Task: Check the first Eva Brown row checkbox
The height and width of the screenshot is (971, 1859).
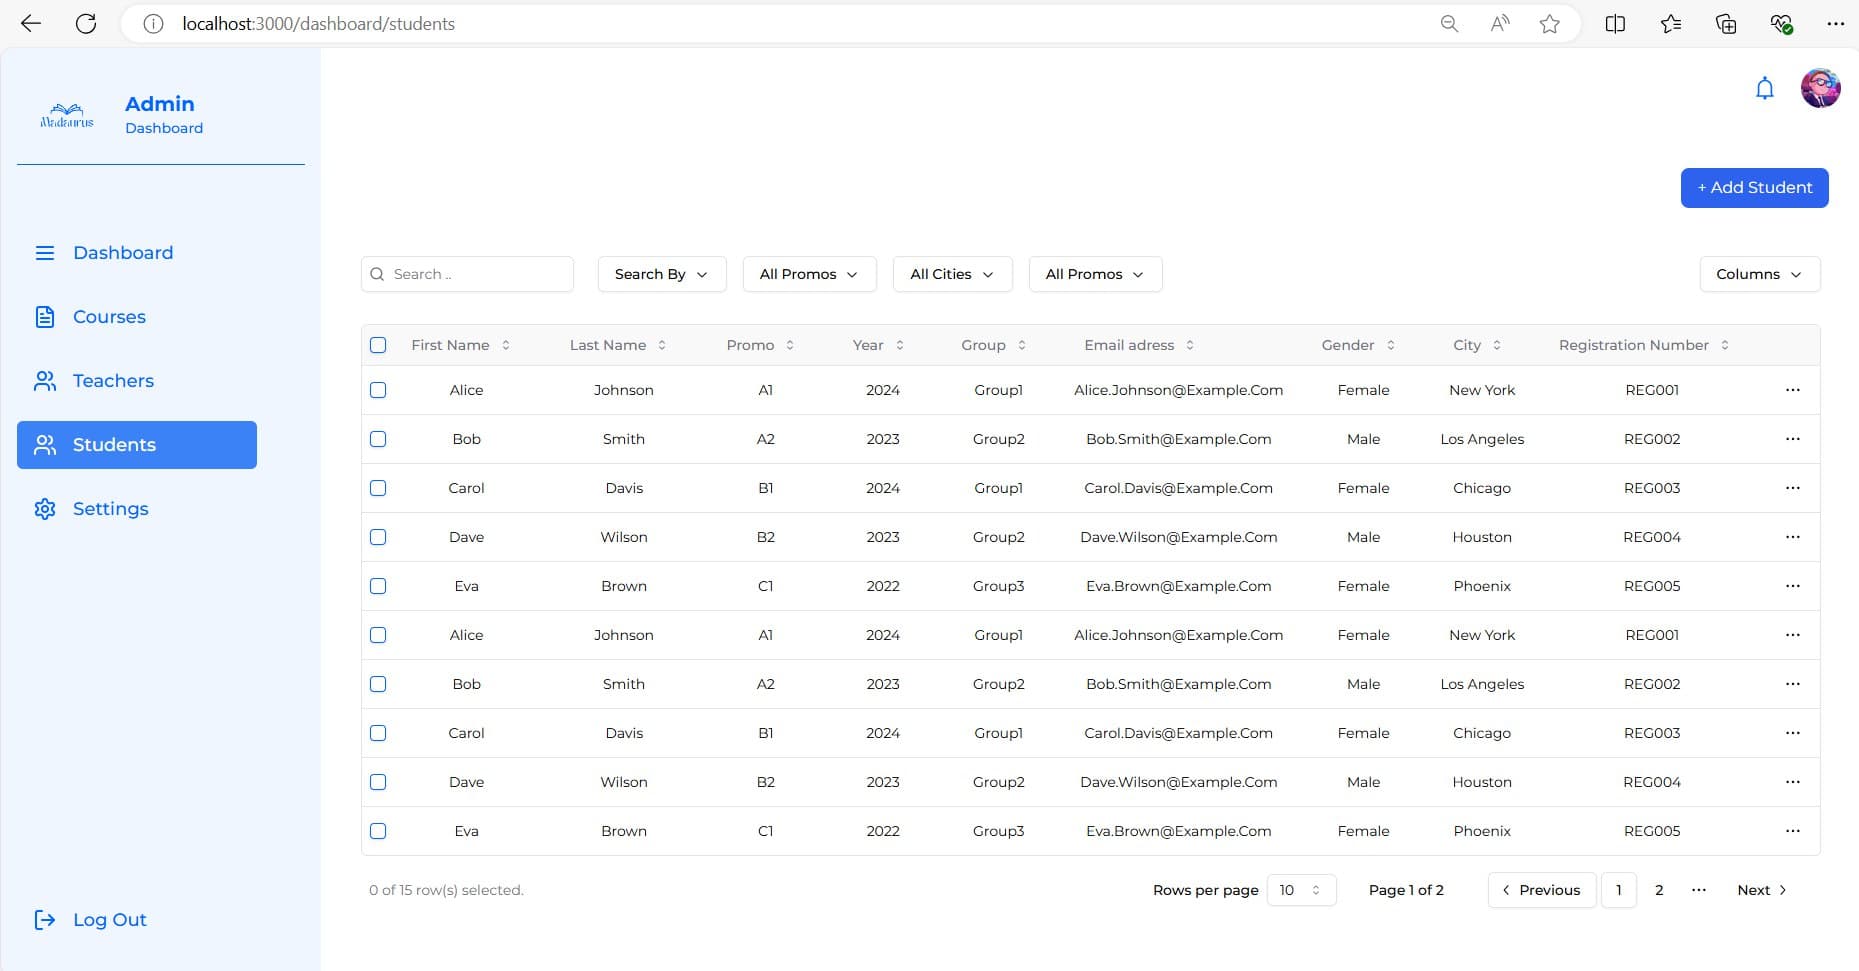Action: pos(378,586)
